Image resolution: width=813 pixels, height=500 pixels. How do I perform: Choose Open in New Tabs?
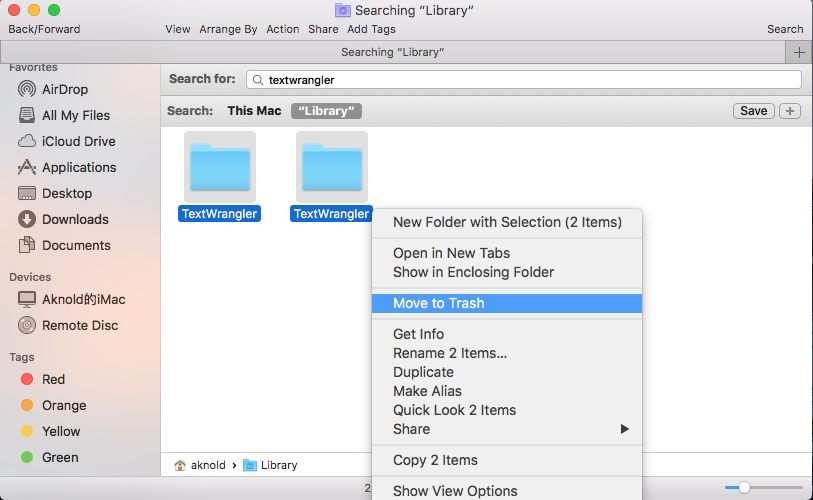click(507, 253)
